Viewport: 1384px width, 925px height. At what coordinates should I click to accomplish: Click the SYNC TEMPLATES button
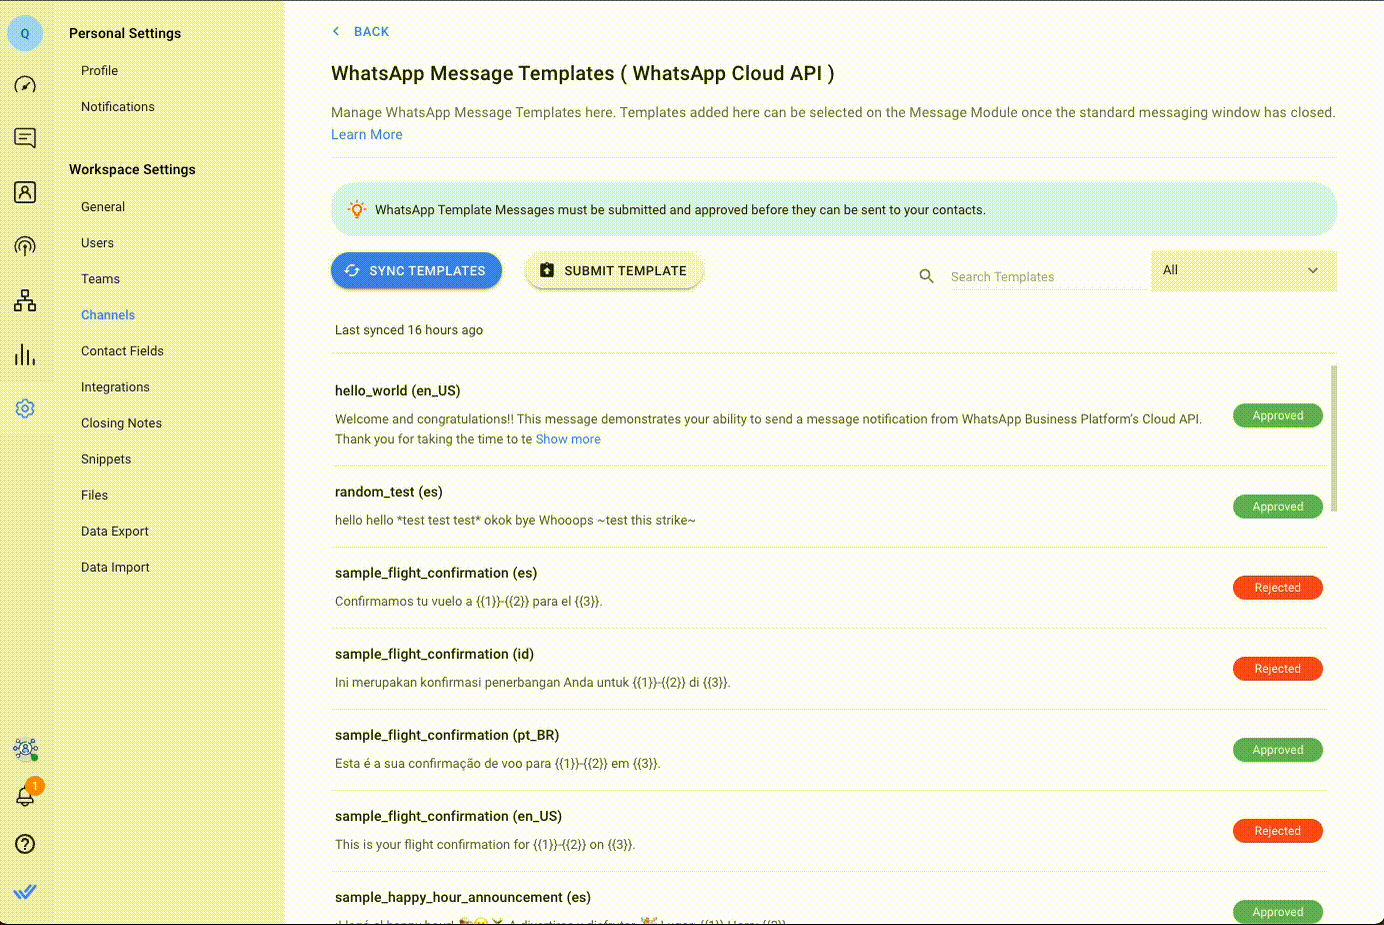[x=416, y=270]
